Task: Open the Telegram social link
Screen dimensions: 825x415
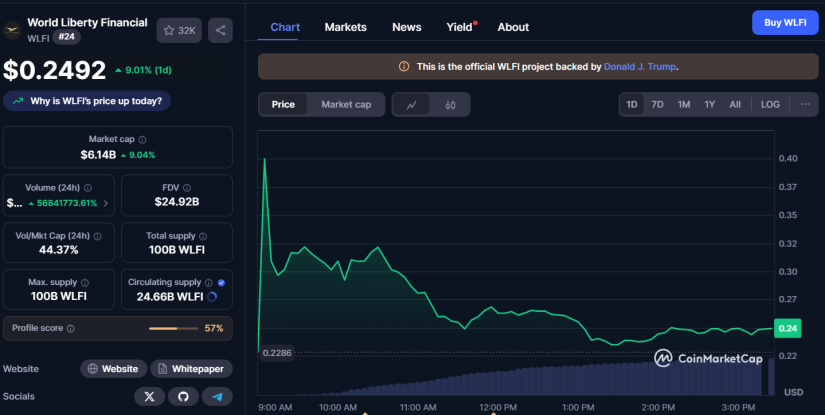Action: (217, 397)
